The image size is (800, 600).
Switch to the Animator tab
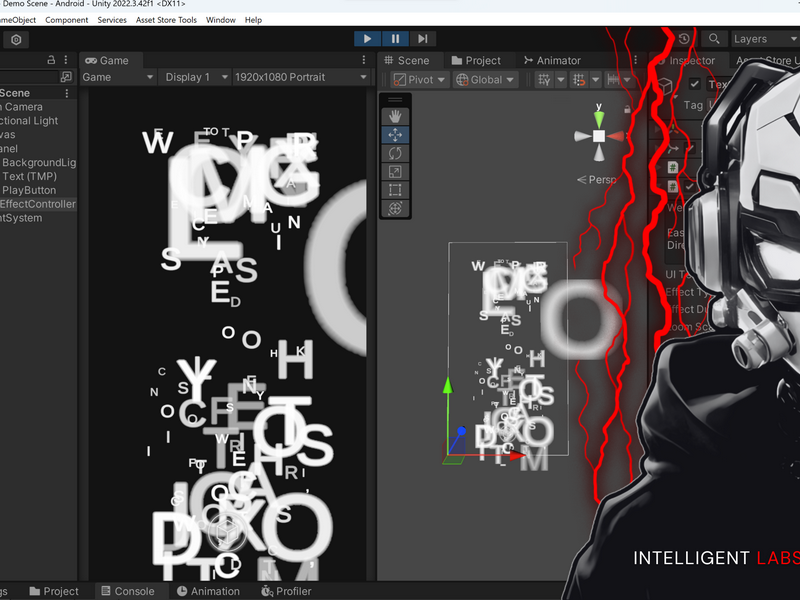point(553,60)
